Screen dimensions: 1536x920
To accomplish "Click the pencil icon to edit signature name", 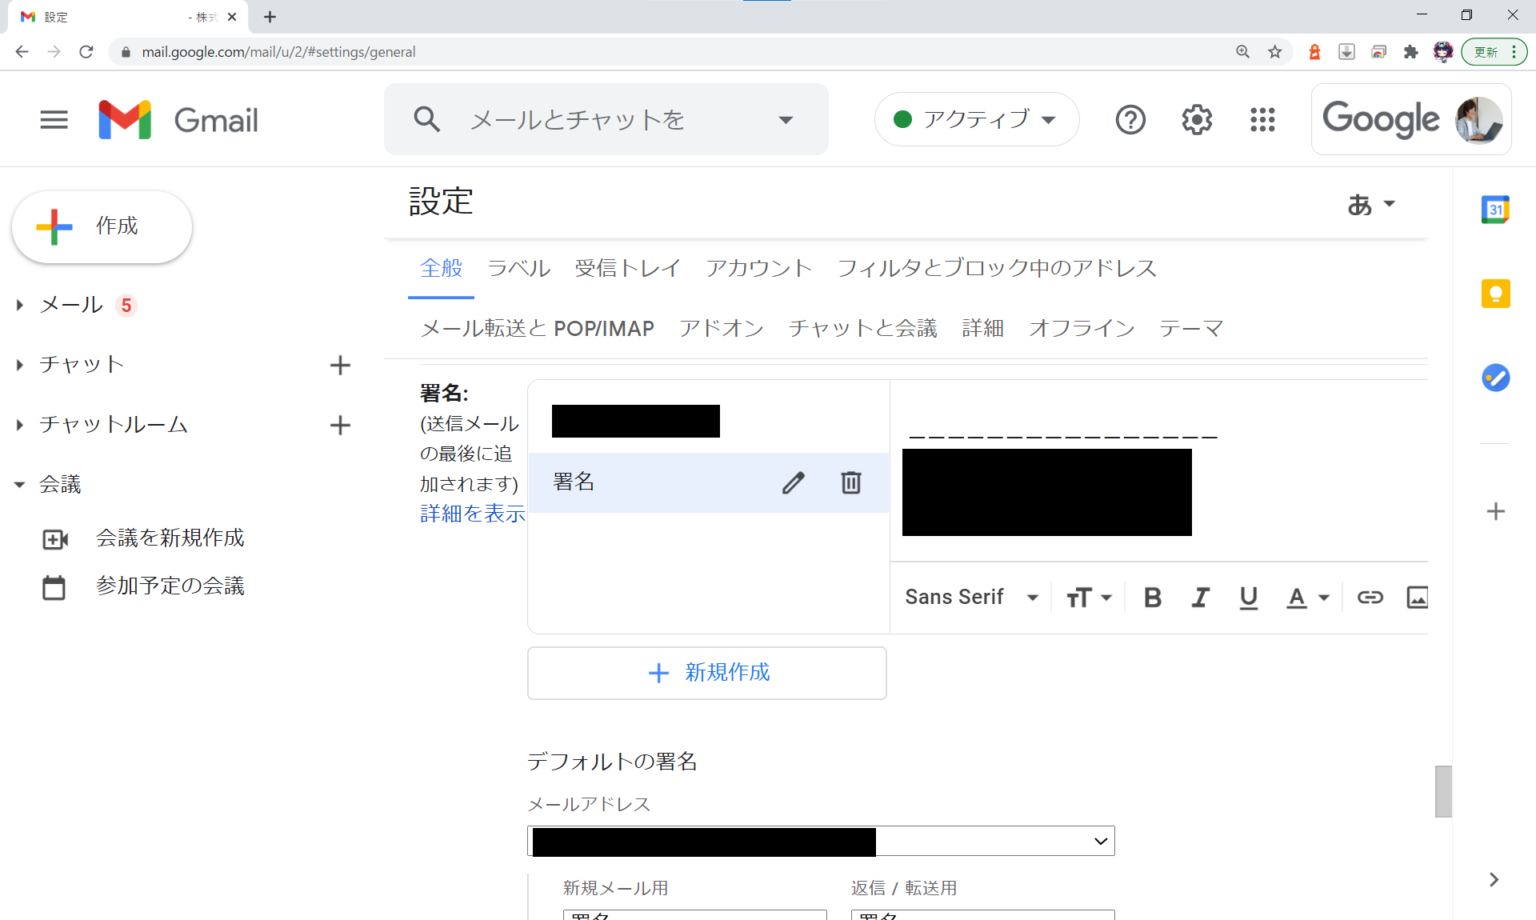I will [x=793, y=483].
